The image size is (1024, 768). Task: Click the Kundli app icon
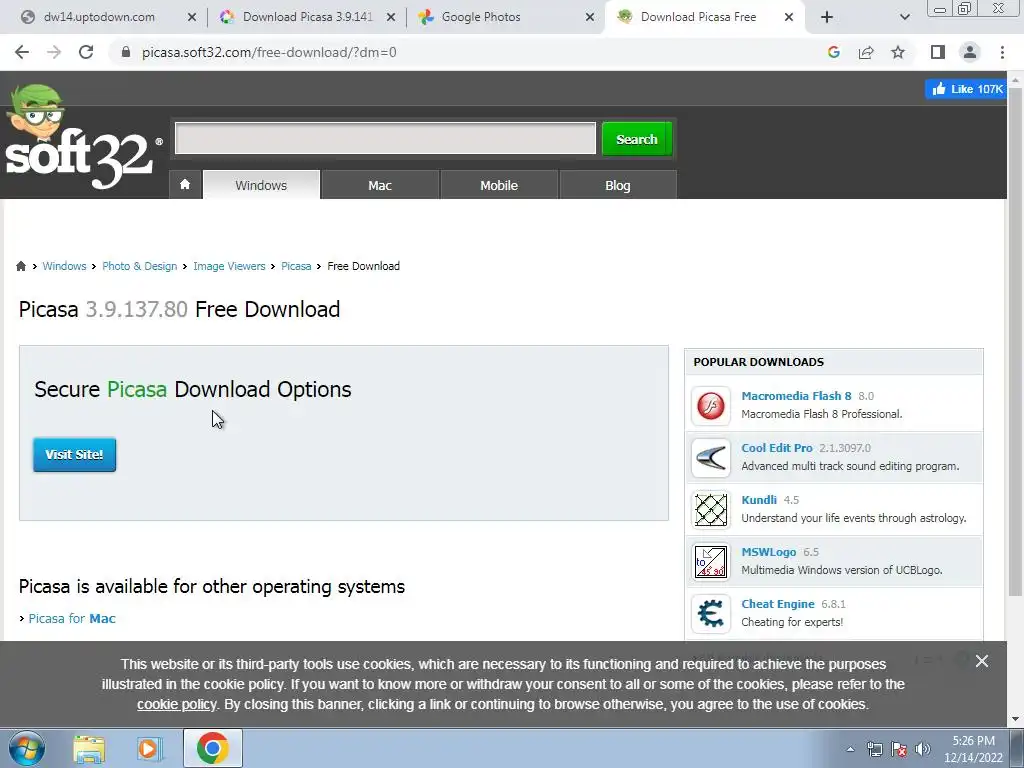click(x=711, y=510)
